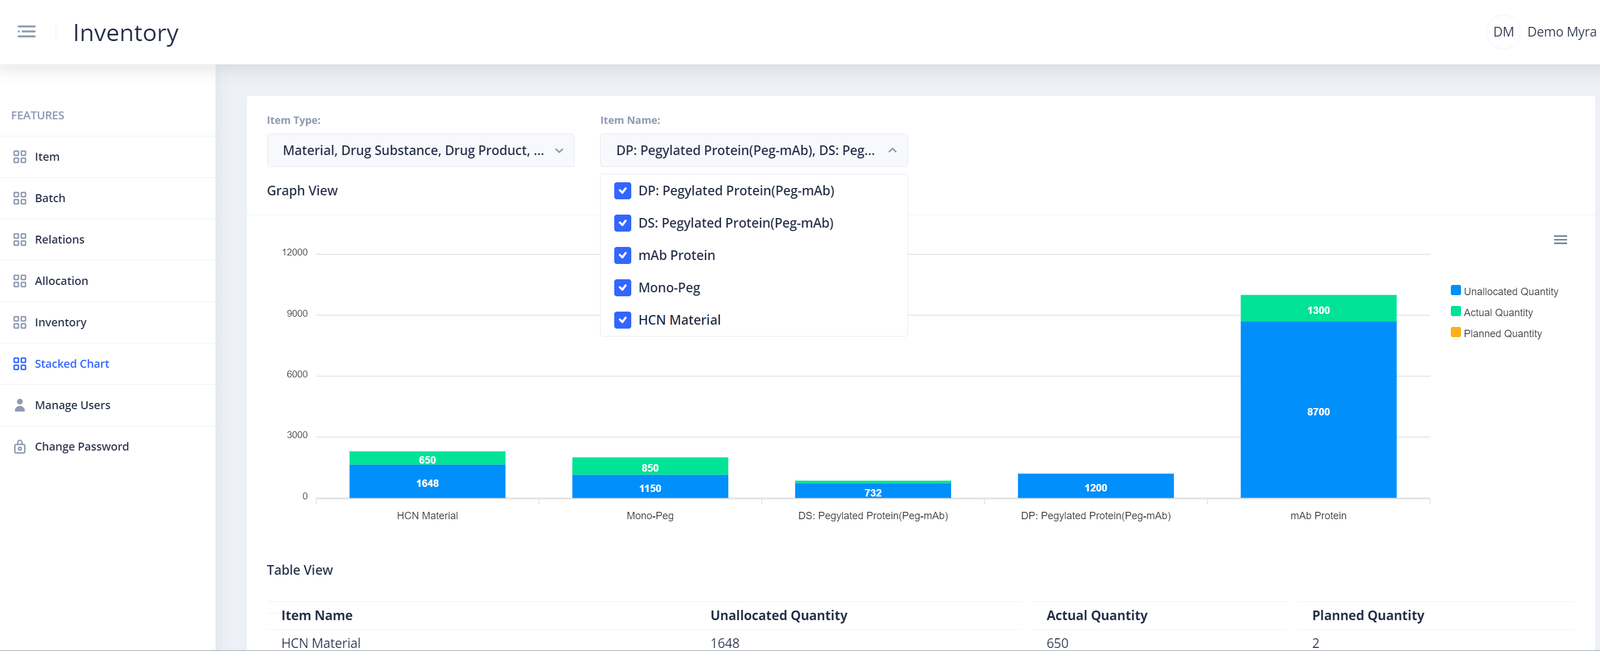Click the HCN Material 1648 blue bar

click(427, 482)
